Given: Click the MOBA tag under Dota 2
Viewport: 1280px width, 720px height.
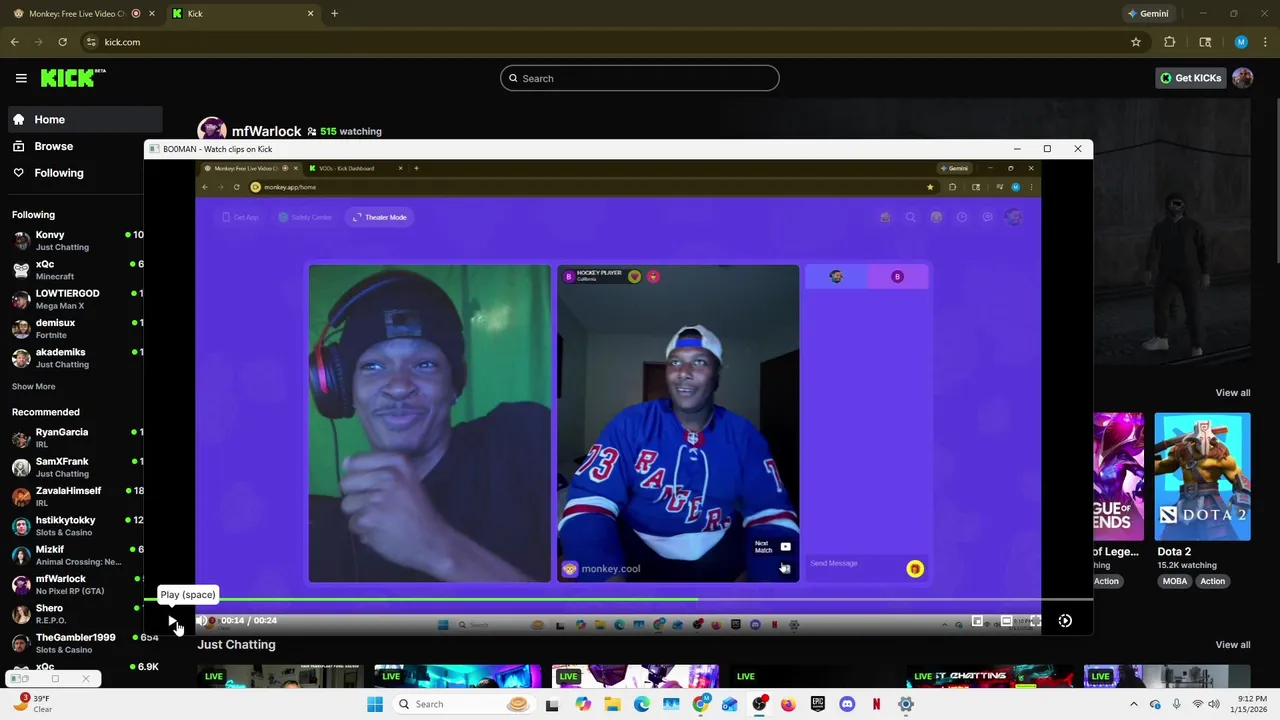Looking at the screenshot, I should pos(1174,581).
